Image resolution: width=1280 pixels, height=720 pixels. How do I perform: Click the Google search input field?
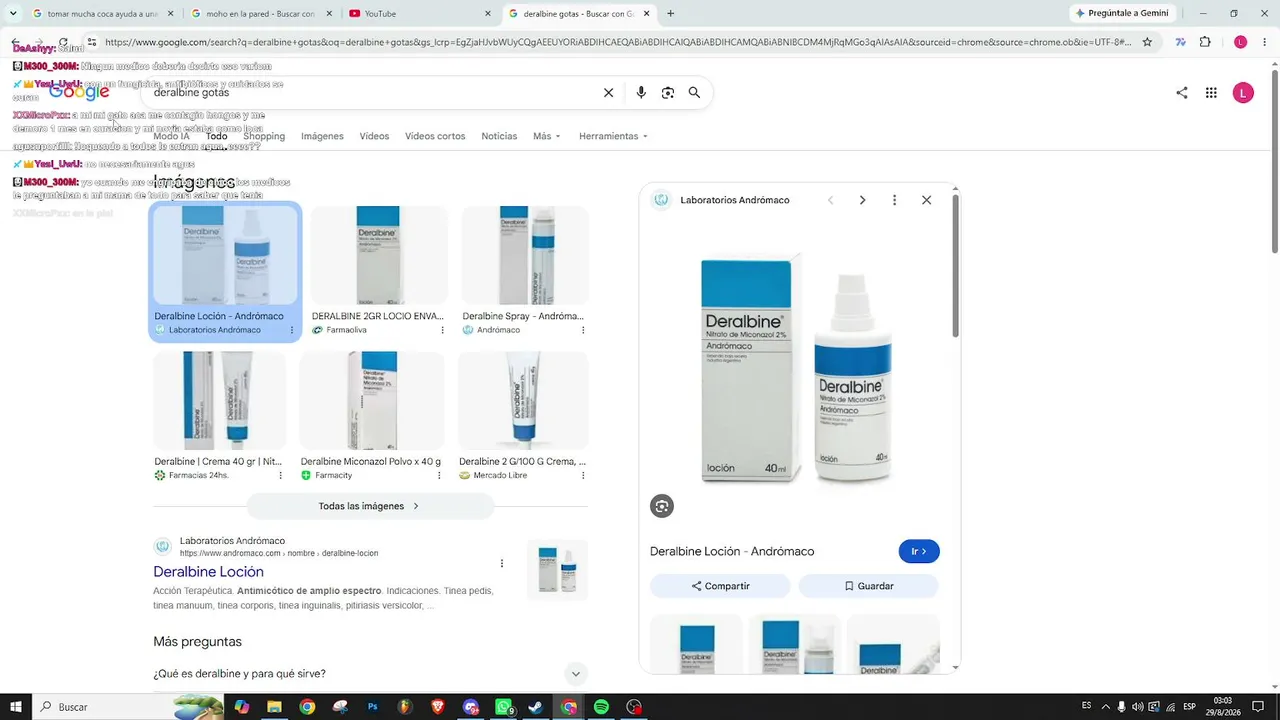pyautogui.click(x=370, y=93)
